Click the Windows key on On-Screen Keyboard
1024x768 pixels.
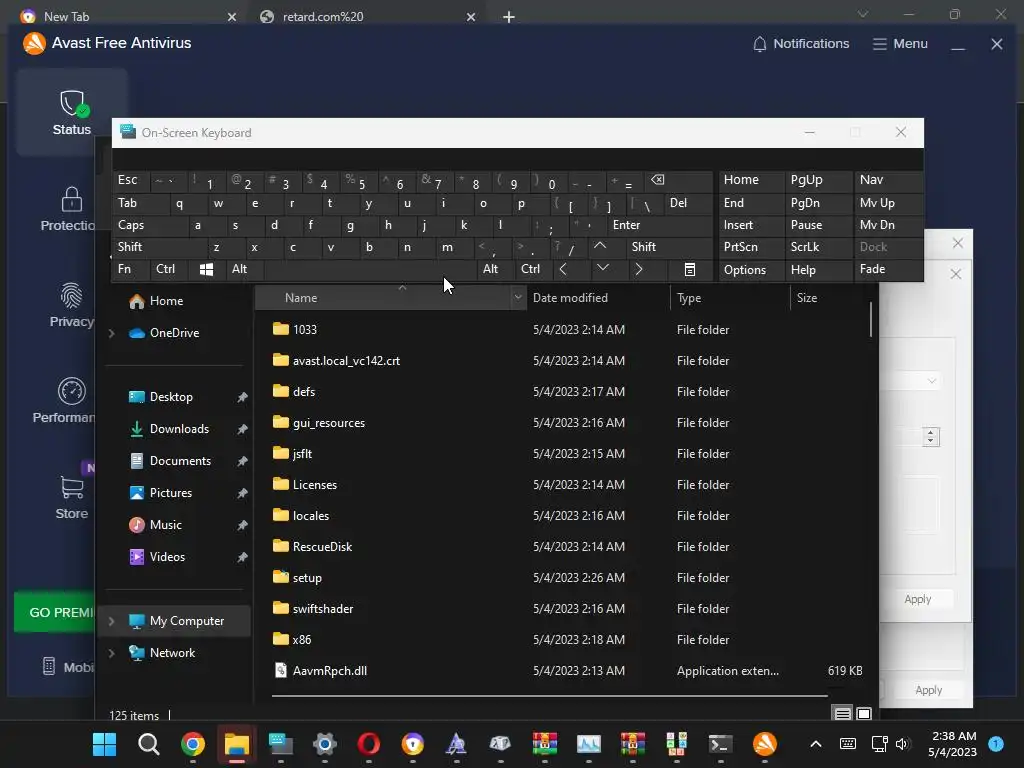click(x=206, y=269)
